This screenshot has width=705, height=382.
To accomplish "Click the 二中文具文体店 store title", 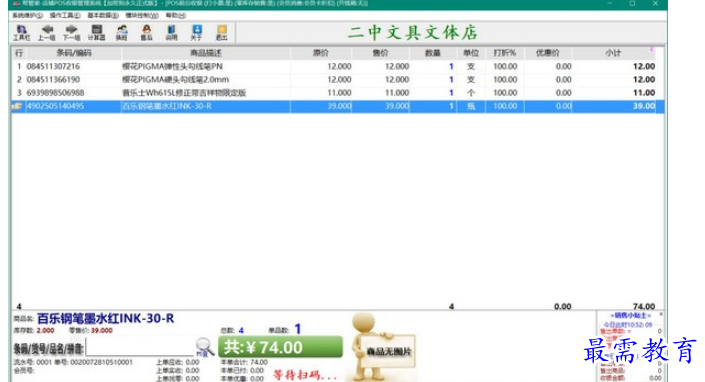I will click(412, 33).
